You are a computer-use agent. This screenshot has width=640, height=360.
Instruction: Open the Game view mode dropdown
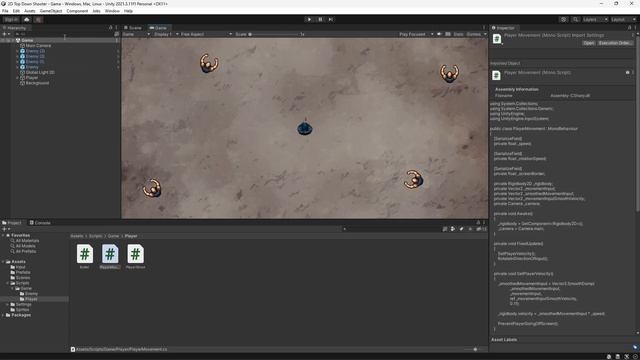point(136,34)
